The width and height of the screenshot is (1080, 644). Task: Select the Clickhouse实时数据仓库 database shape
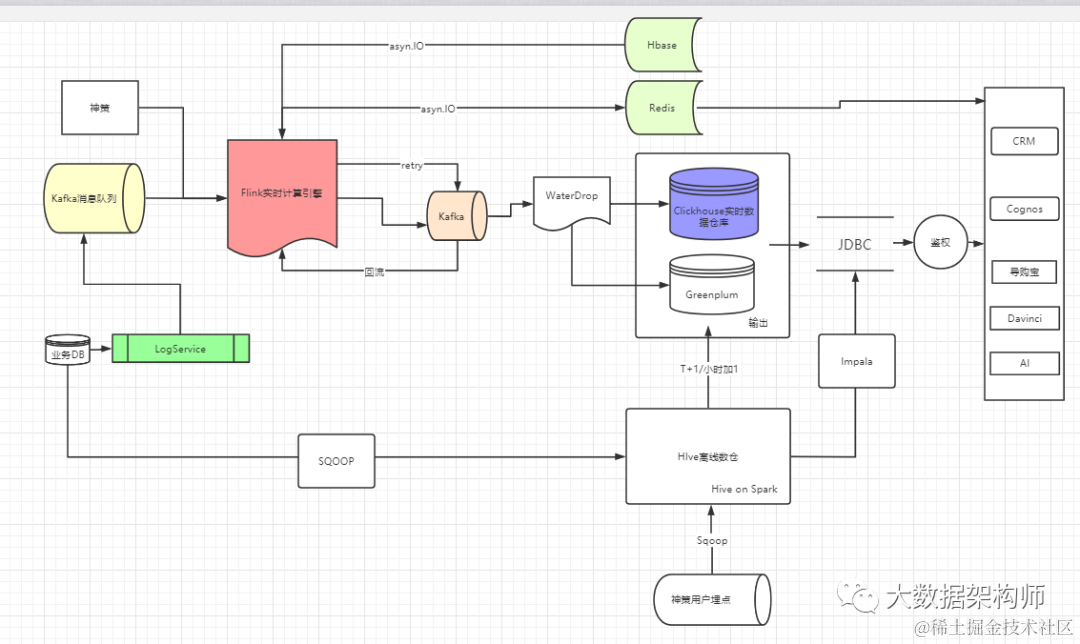(714, 204)
